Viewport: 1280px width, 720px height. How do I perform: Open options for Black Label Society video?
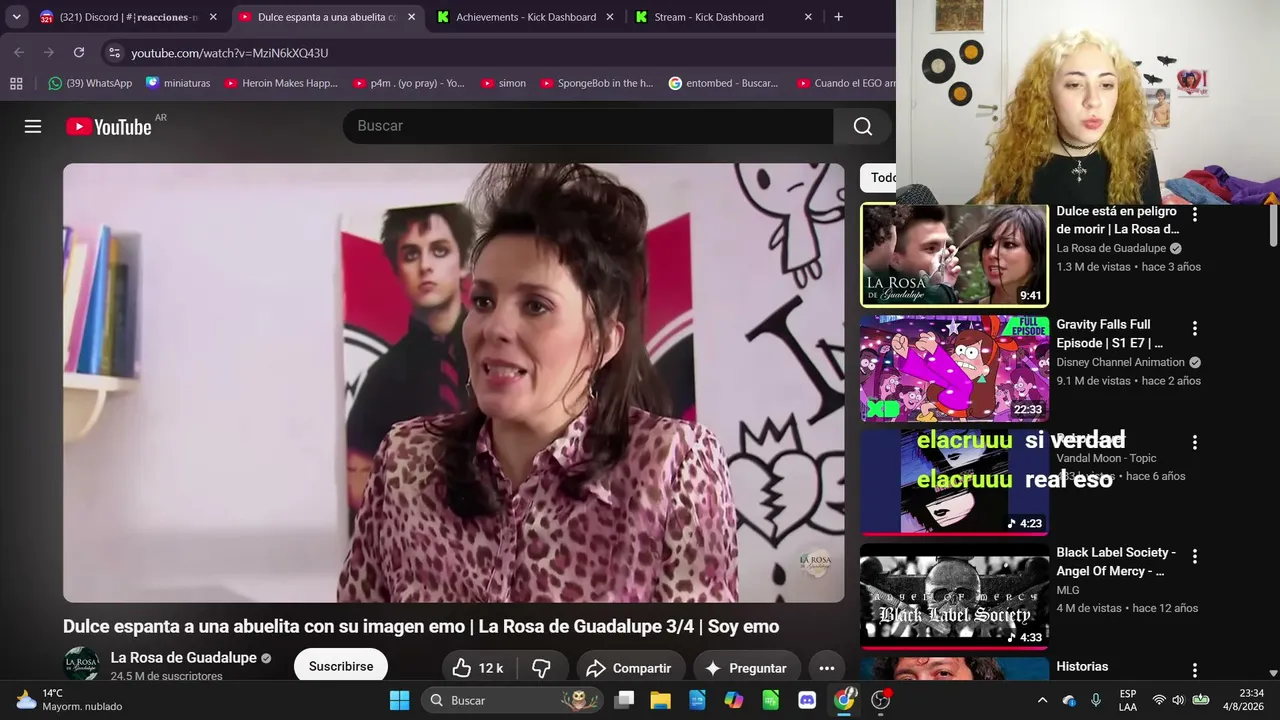click(1194, 556)
